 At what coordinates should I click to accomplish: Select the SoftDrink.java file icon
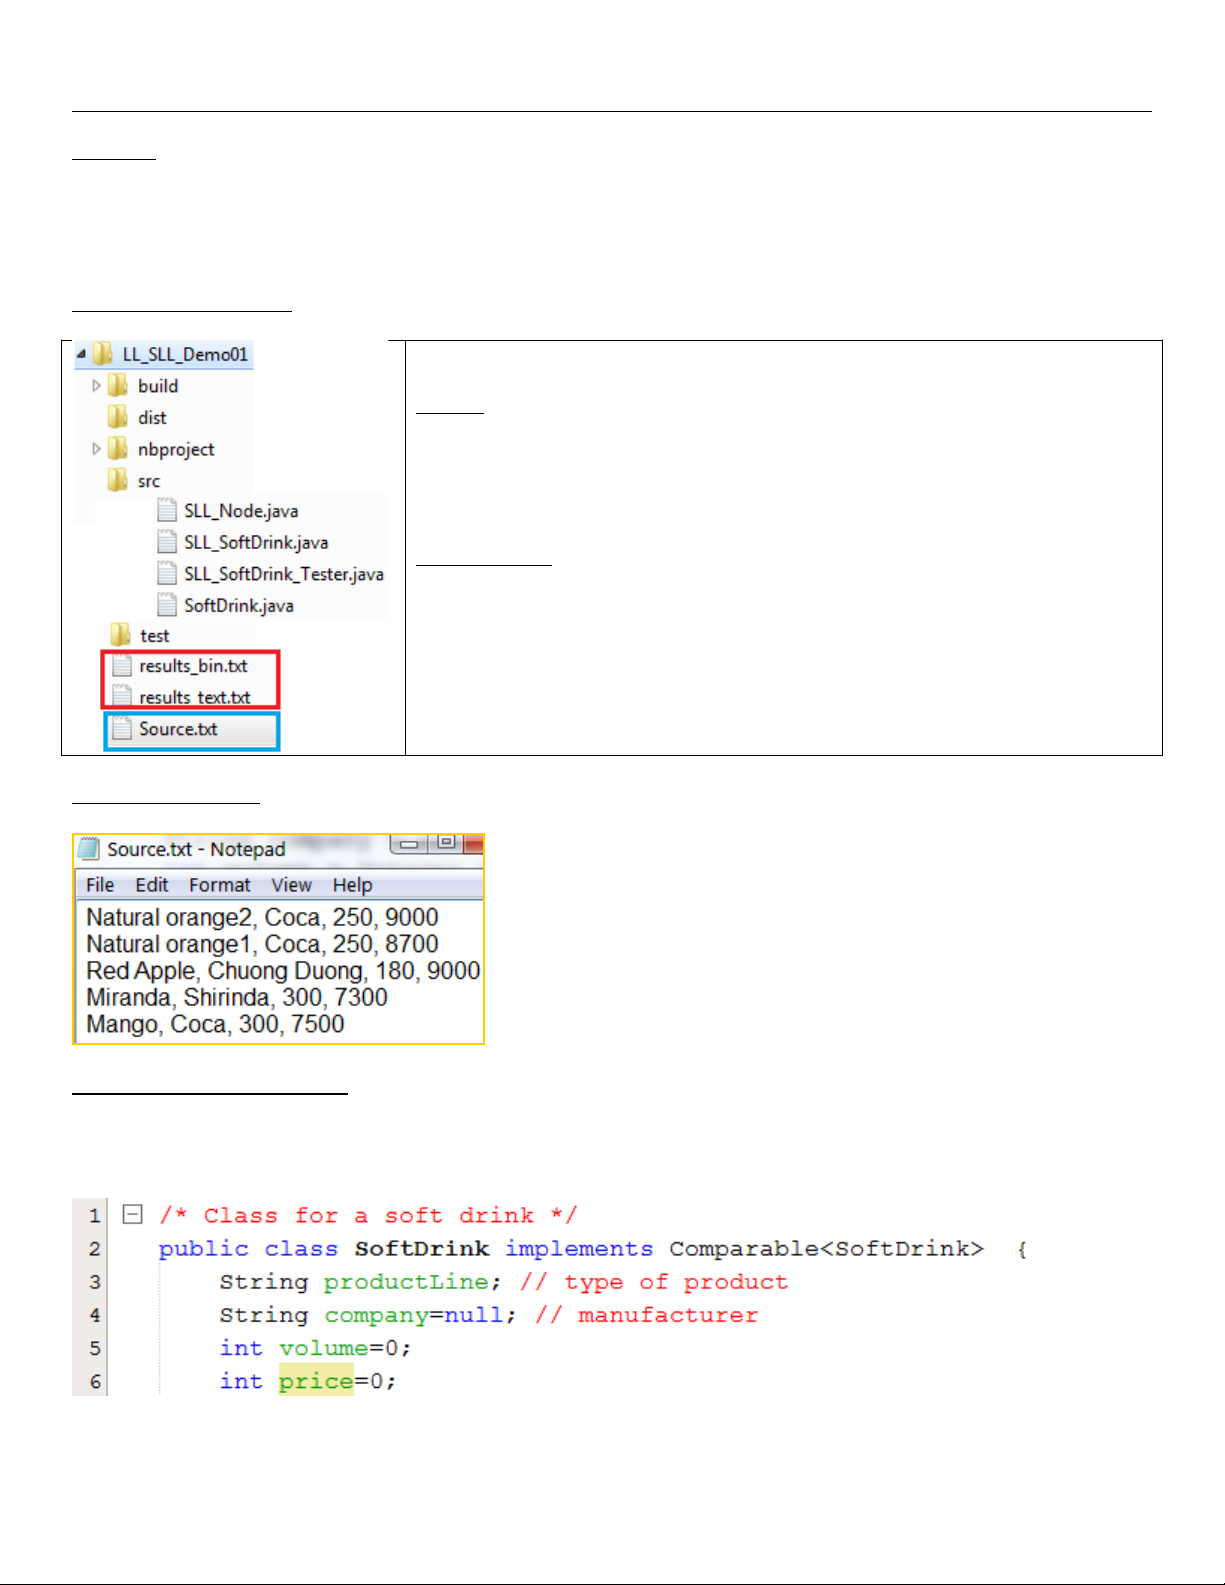pyautogui.click(x=167, y=605)
